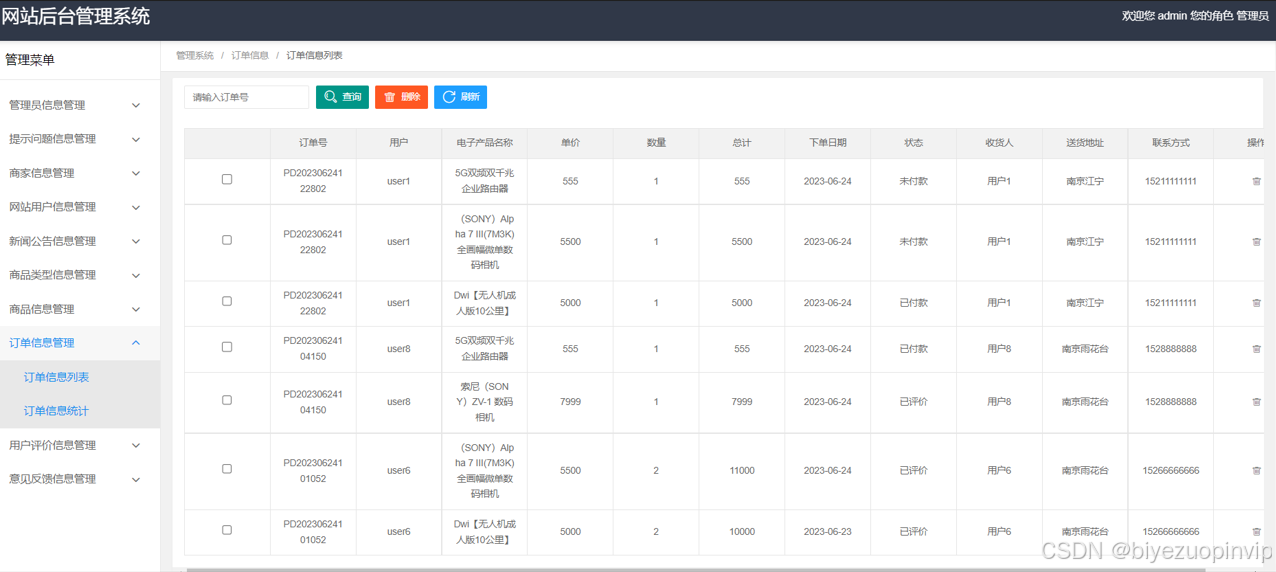This screenshot has width=1276, height=572.
Task: Select checkbox for user8 555 router order
Action: coord(227,347)
